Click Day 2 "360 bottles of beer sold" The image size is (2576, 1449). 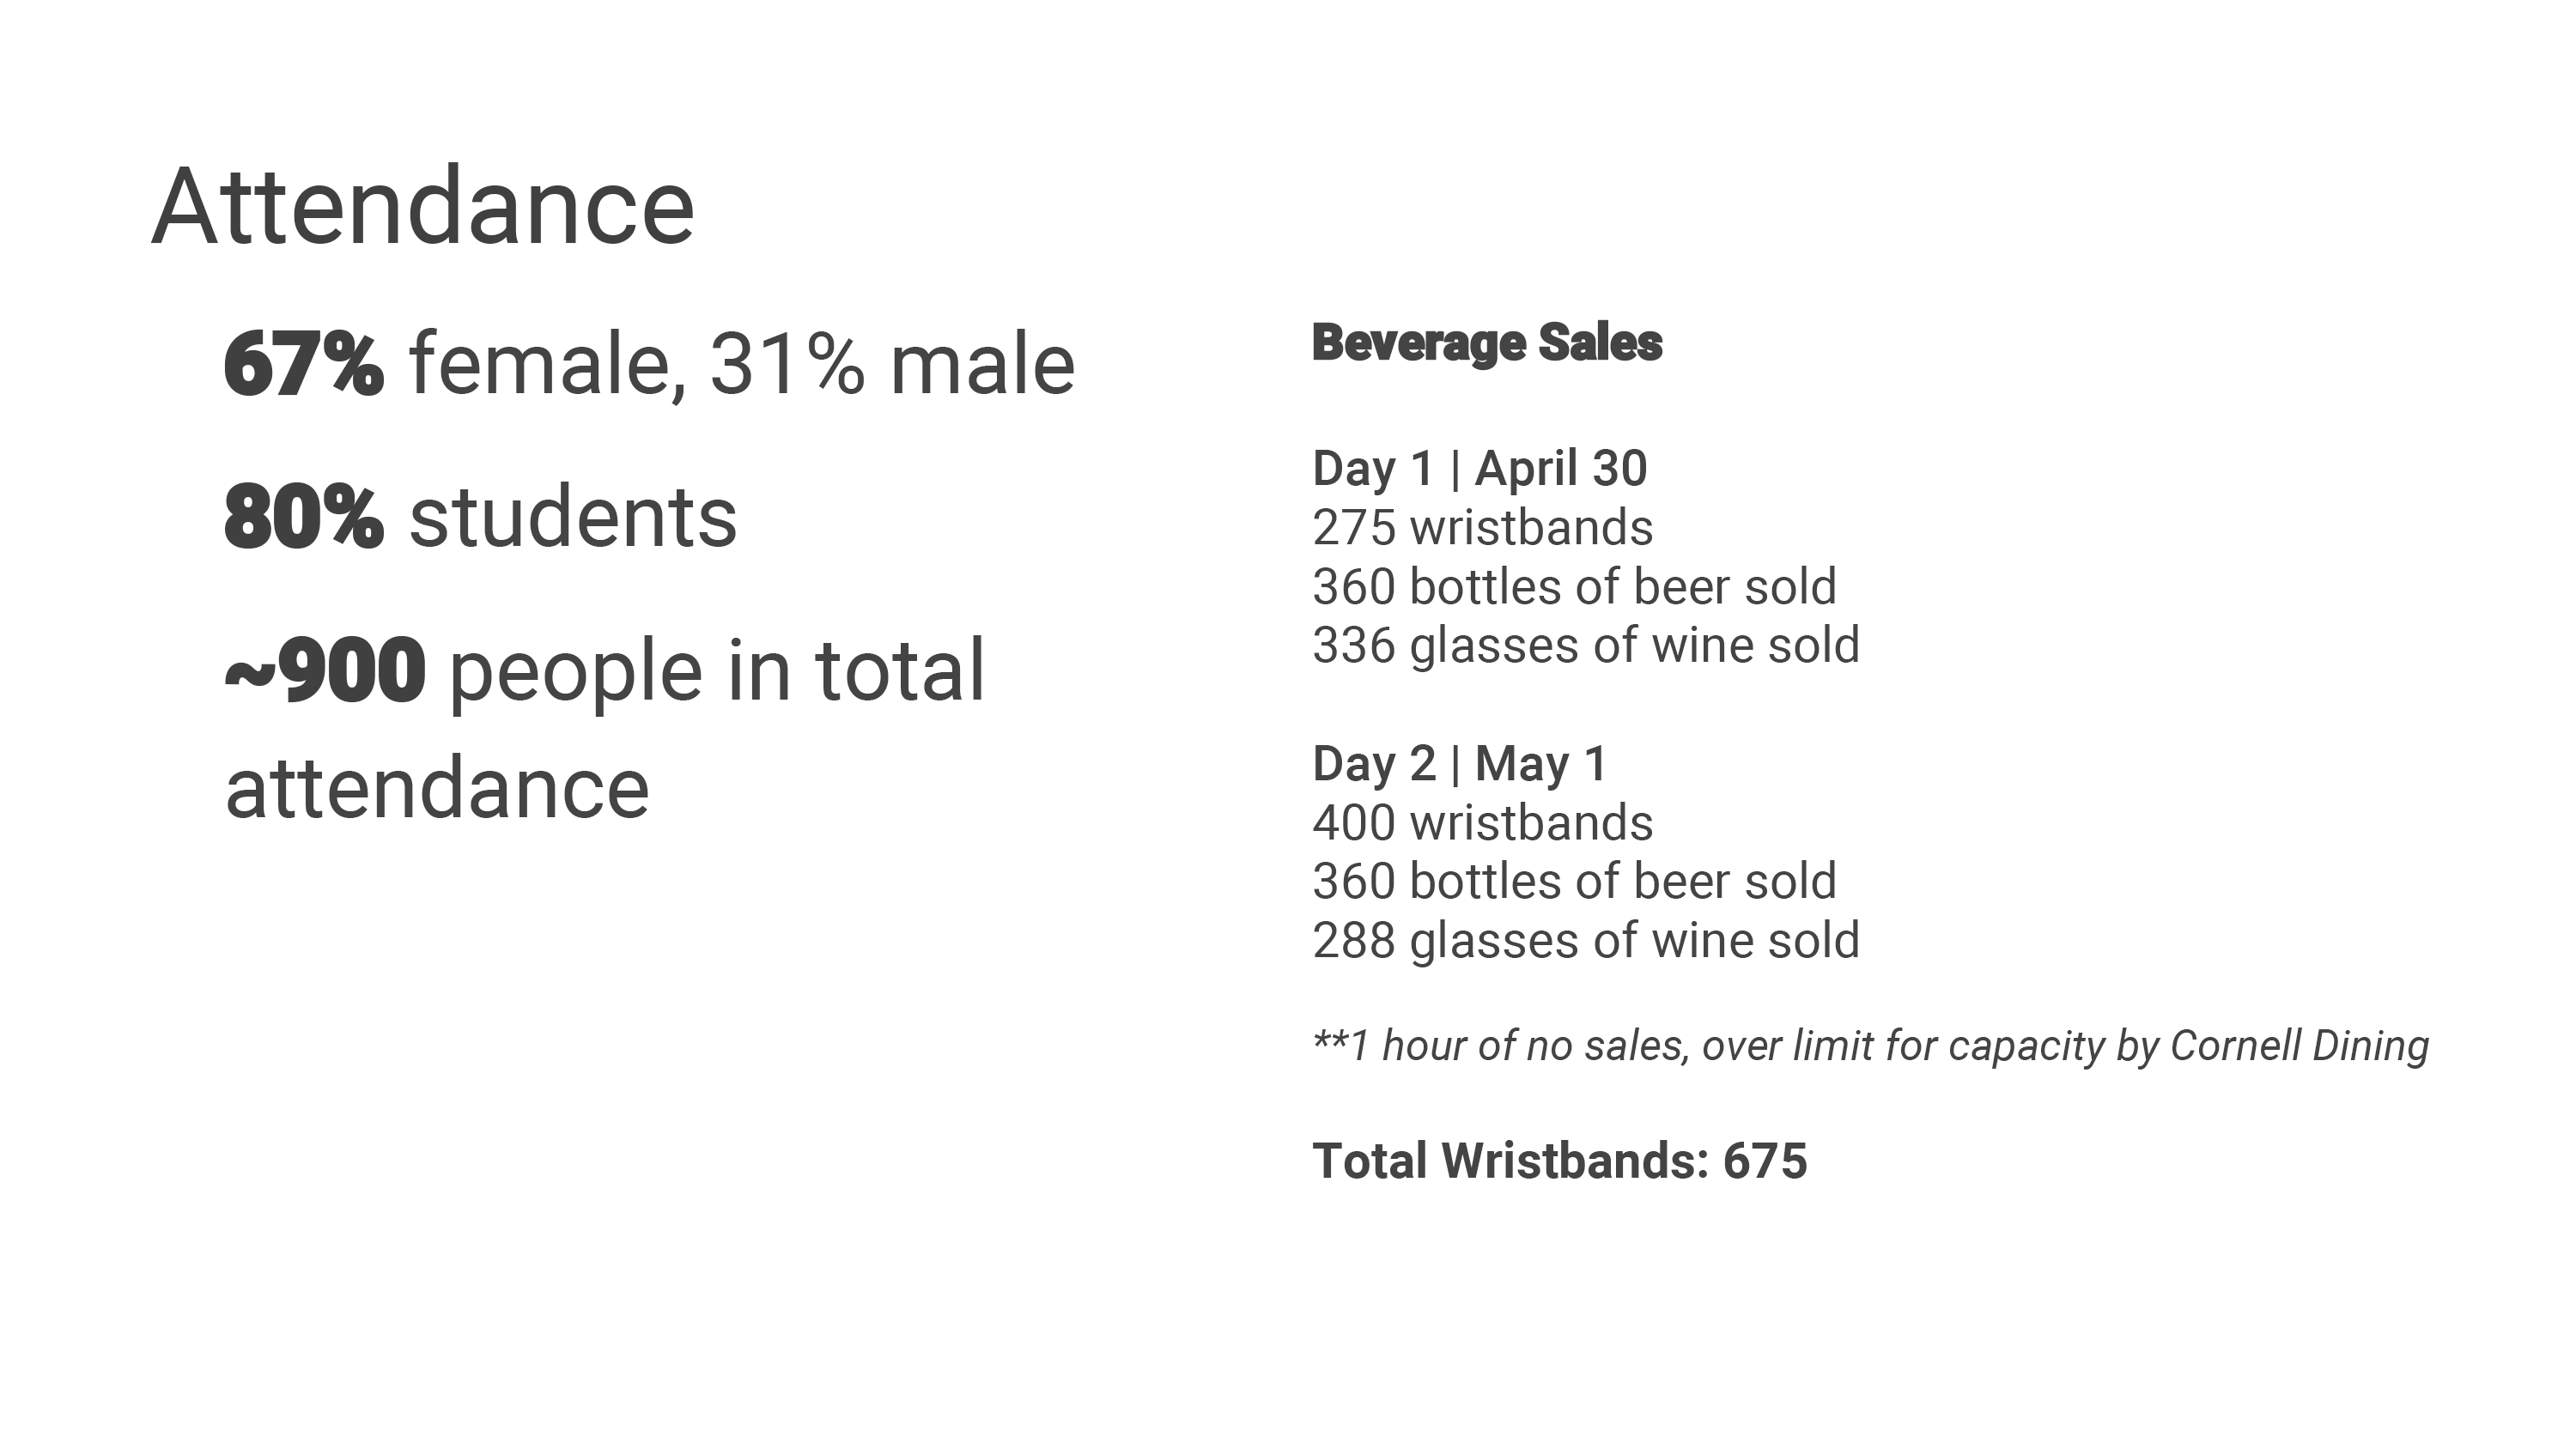tap(1574, 881)
